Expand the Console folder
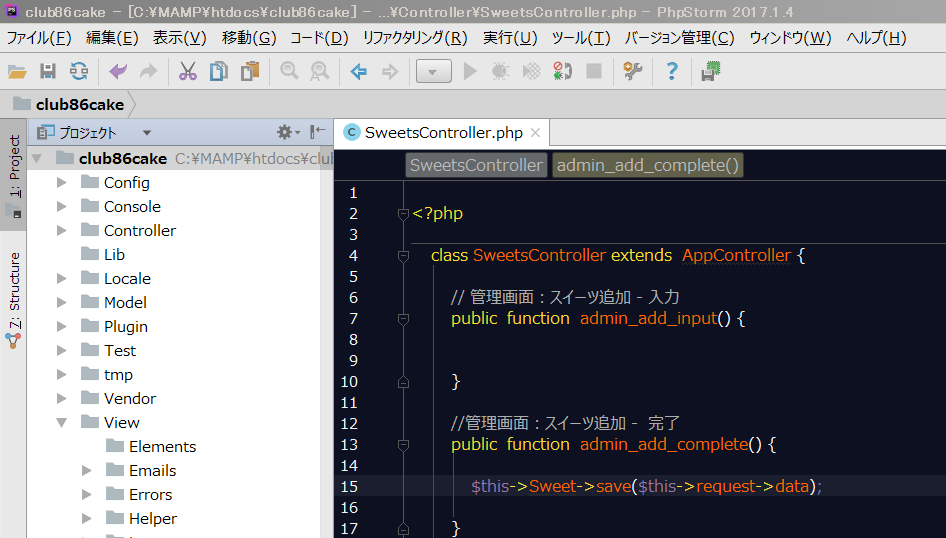Viewport: 946px width, 538px height. point(62,206)
